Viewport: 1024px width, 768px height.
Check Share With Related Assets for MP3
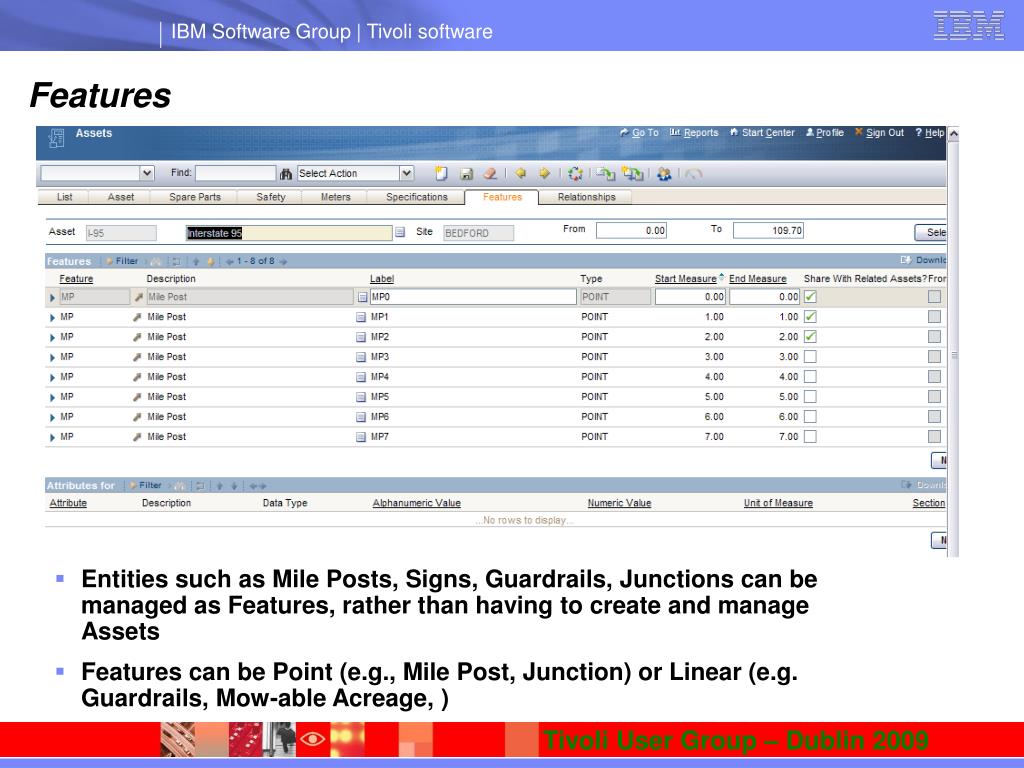(x=810, y=357)
